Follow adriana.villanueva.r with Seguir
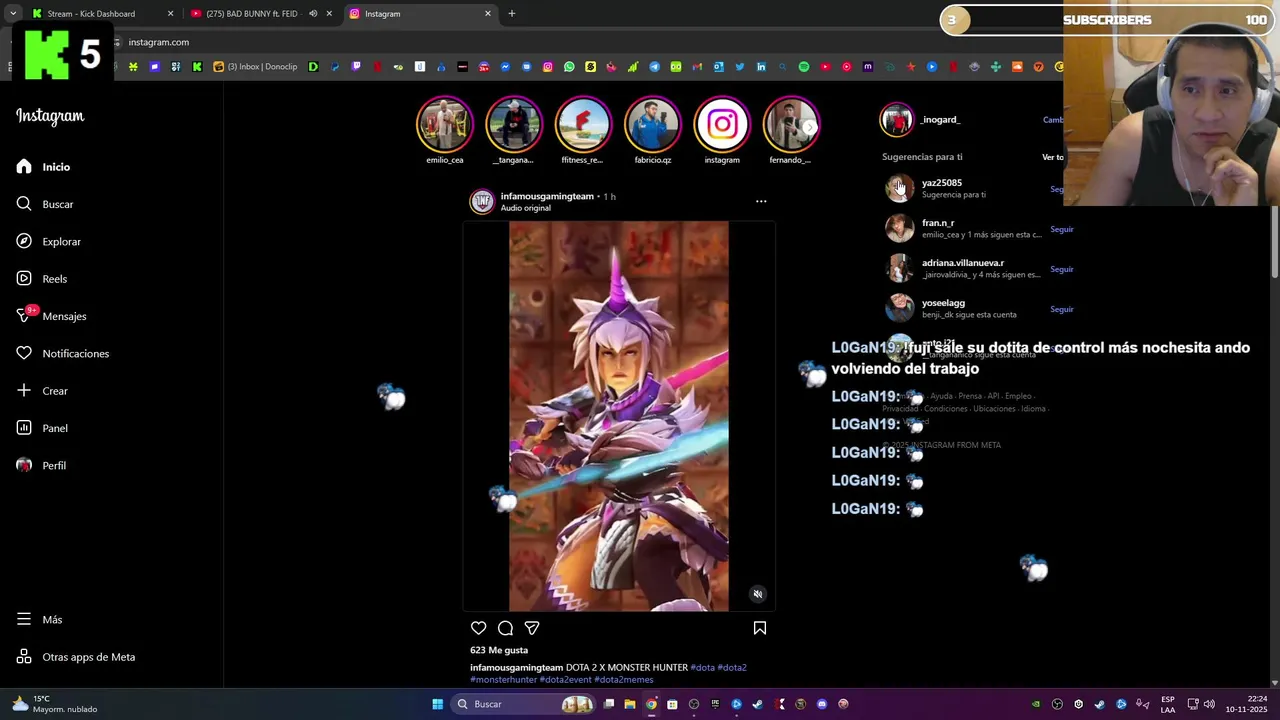The height and width of the screenshot is (720, 1280). tap(1061, 269)
